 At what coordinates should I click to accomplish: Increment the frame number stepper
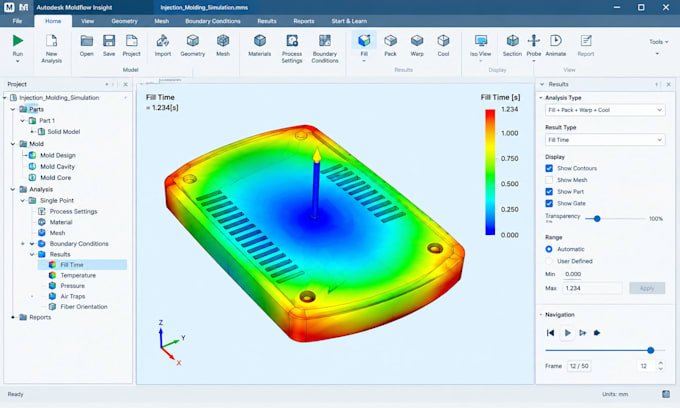[660, 363]
